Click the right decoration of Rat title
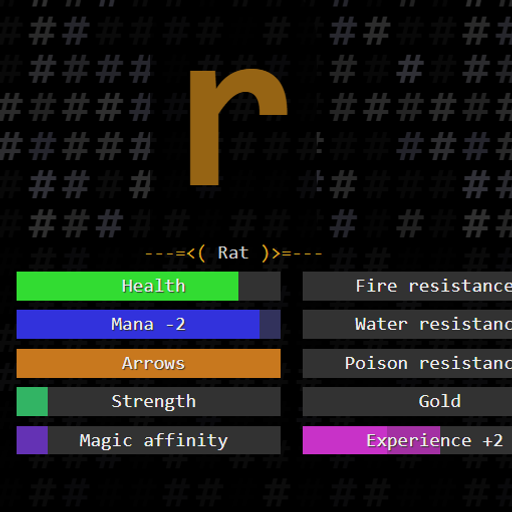The width and height of the screenshot is (512, 512). coord(292,253)
